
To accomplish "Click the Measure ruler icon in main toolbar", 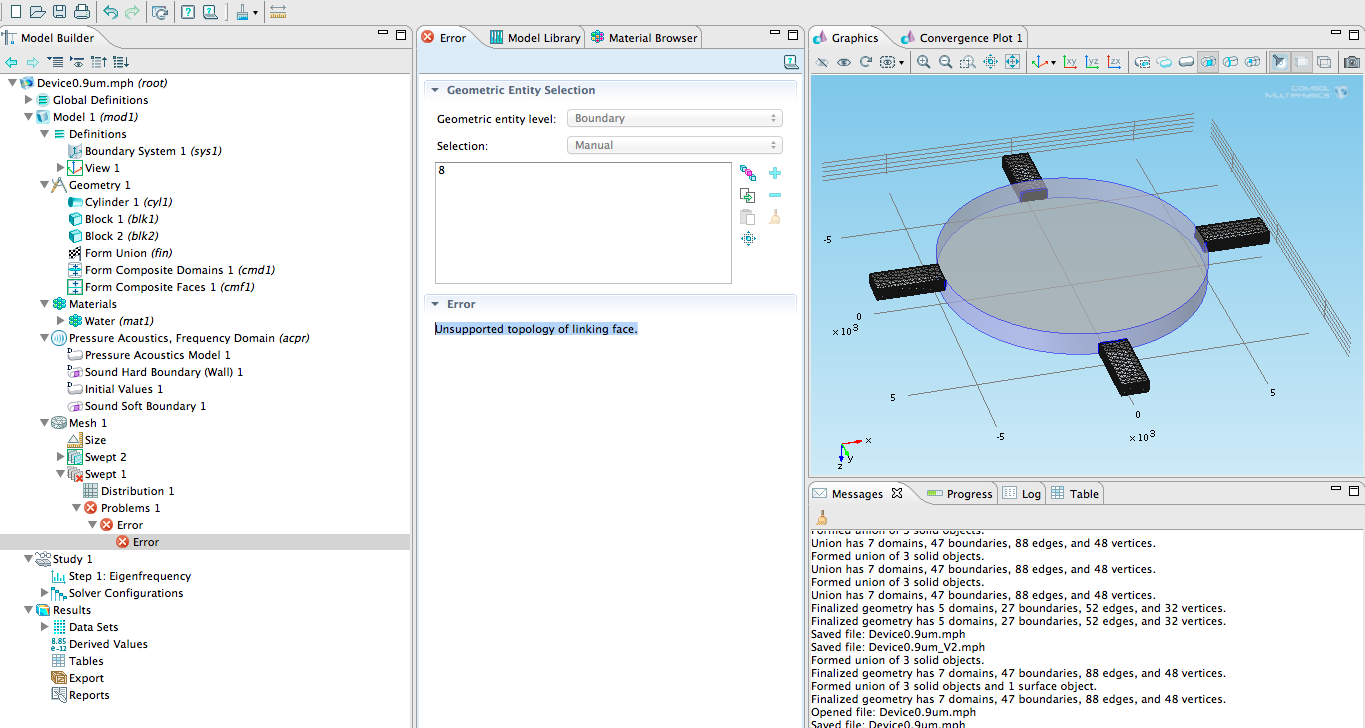I will pos(278,12).
